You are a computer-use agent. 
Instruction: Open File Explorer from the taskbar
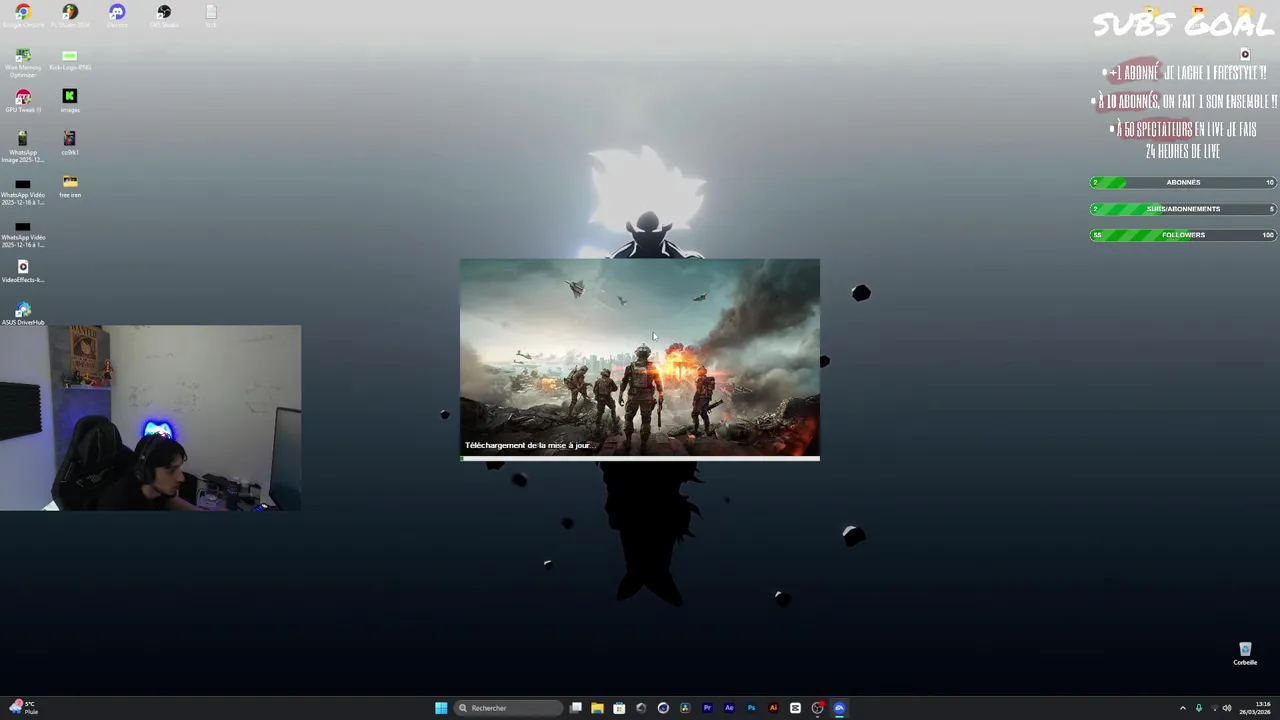coord(597,708)
